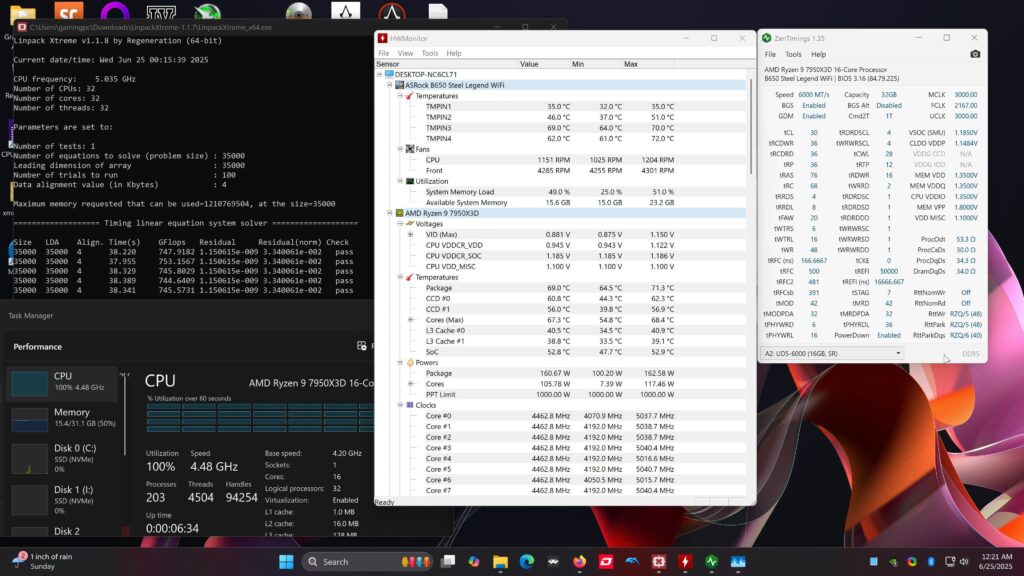
Task: Open Task View from the taskbar
Action: coord(448,562)
